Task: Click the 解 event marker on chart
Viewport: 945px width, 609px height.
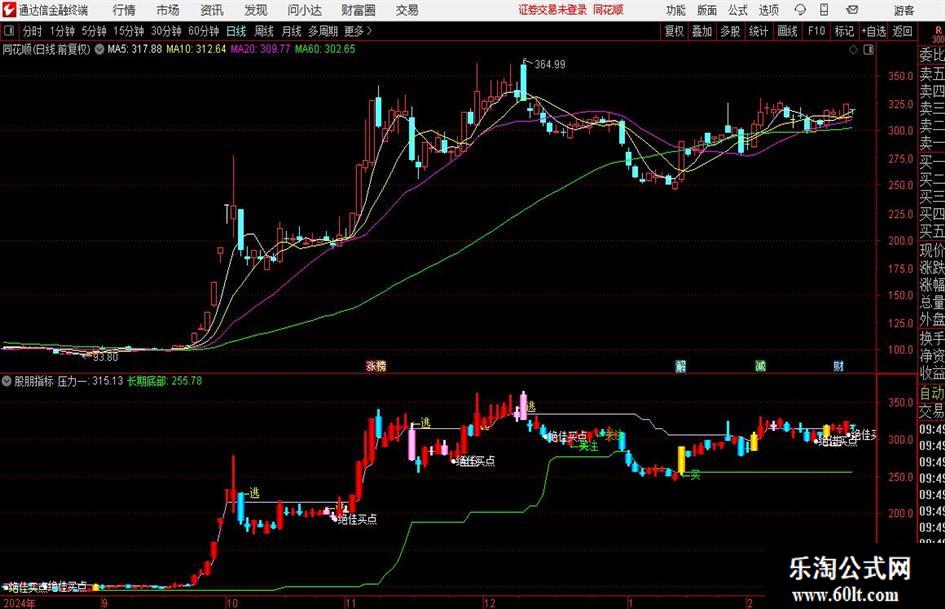Action: point(680,365)
